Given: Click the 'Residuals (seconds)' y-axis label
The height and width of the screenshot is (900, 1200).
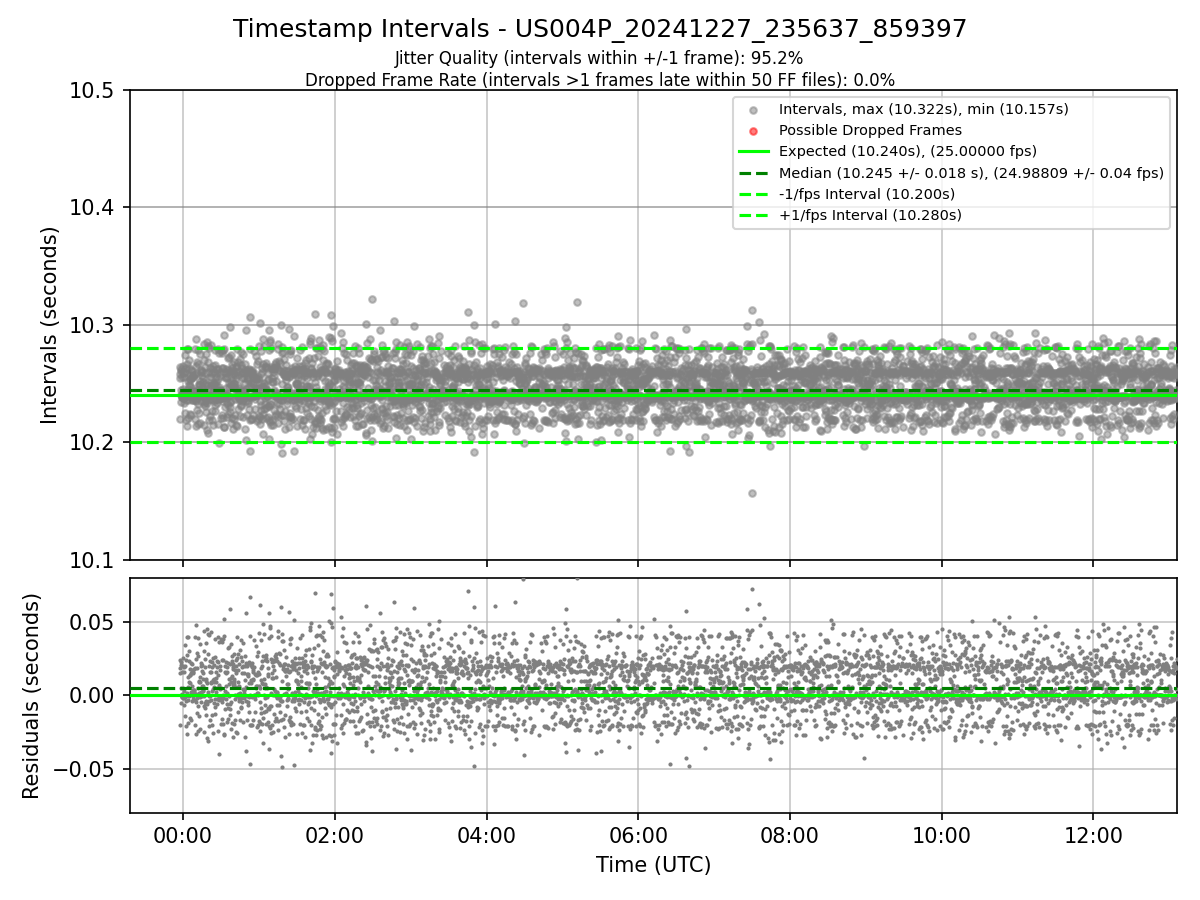Looking at the screenshot, I should [31, 696].
